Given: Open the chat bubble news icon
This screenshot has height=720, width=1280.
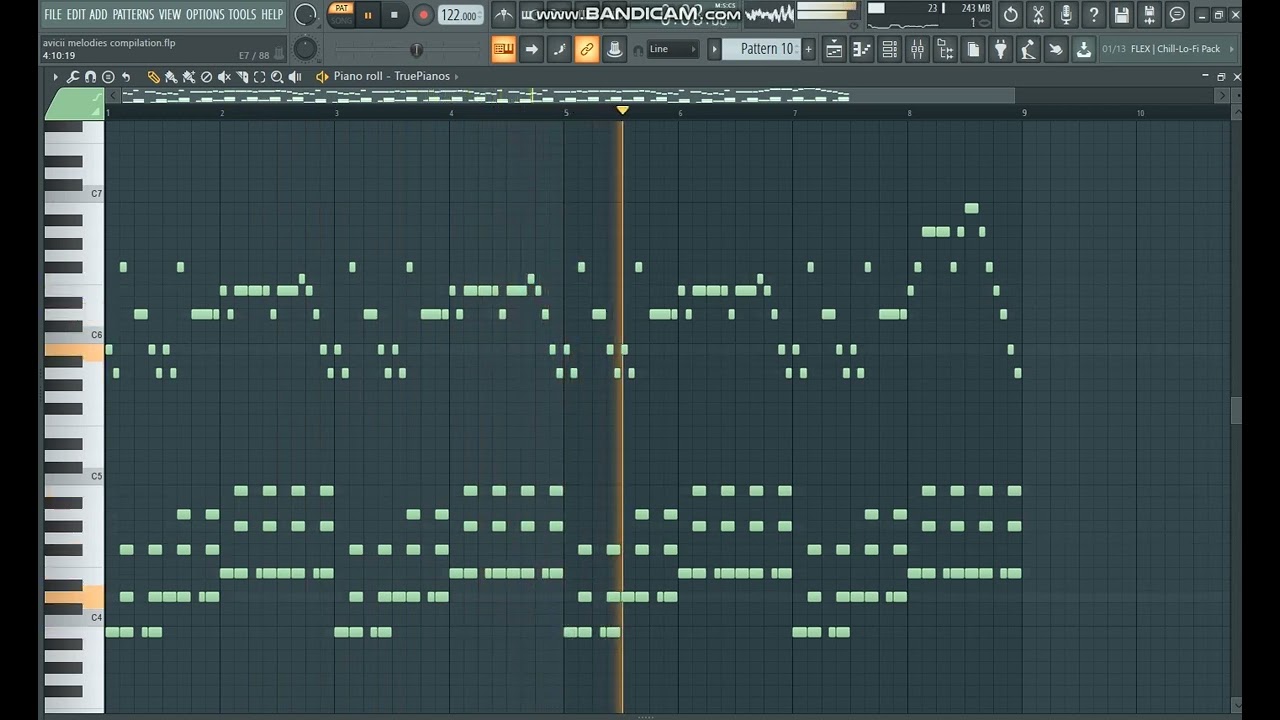Looking at the screenshot, I should (x=1177, y=14).
